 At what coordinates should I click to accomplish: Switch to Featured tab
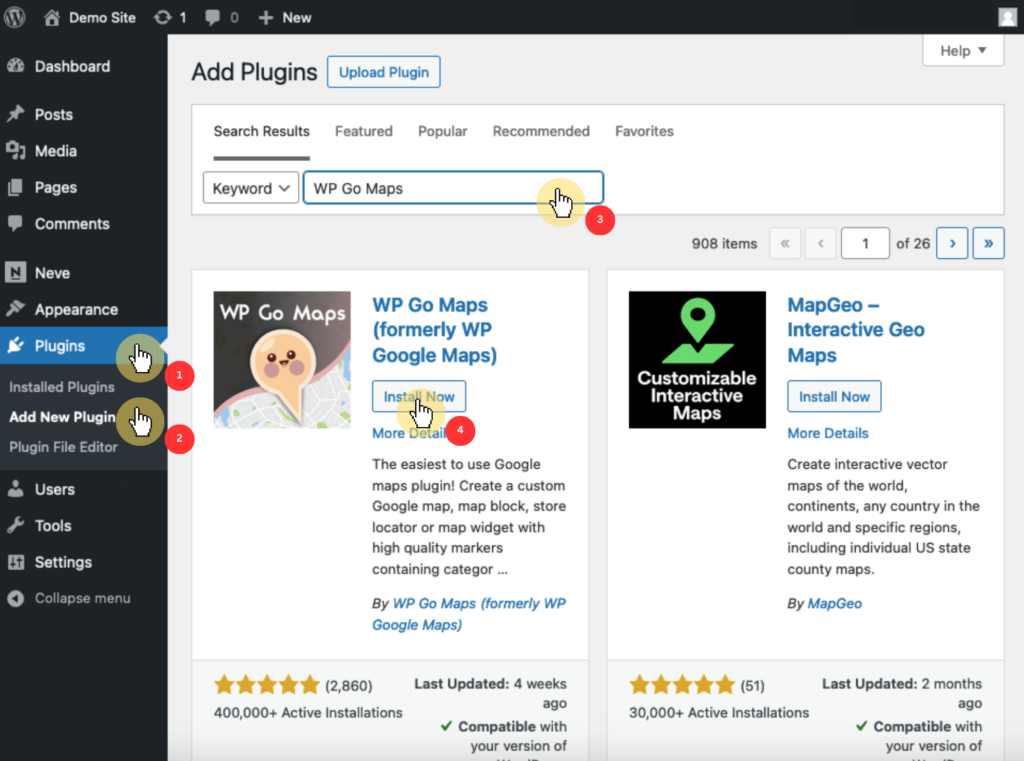pos(364,131)
